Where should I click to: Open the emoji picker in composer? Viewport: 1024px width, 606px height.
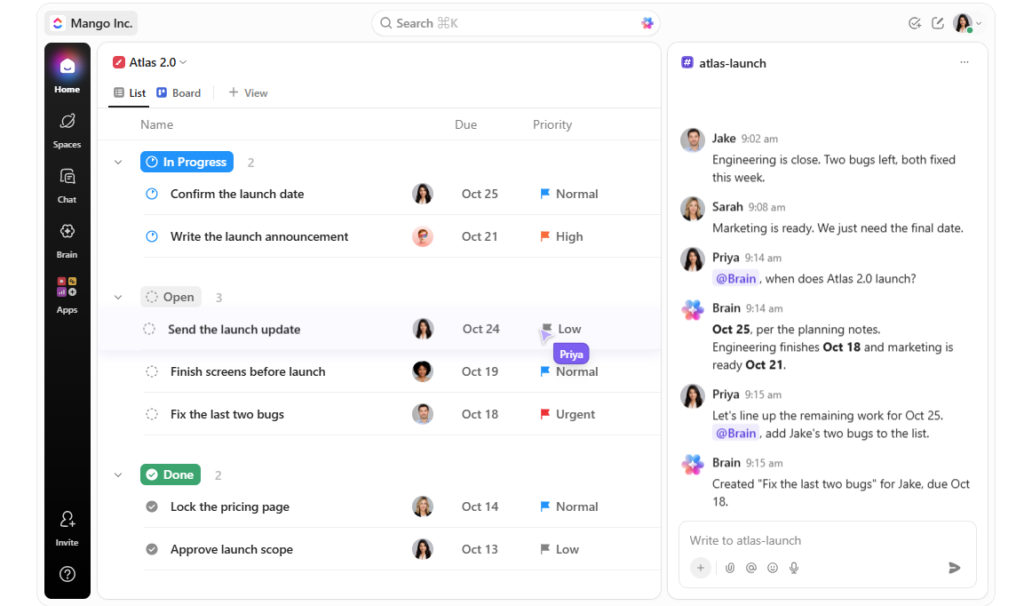pos(773,567)
